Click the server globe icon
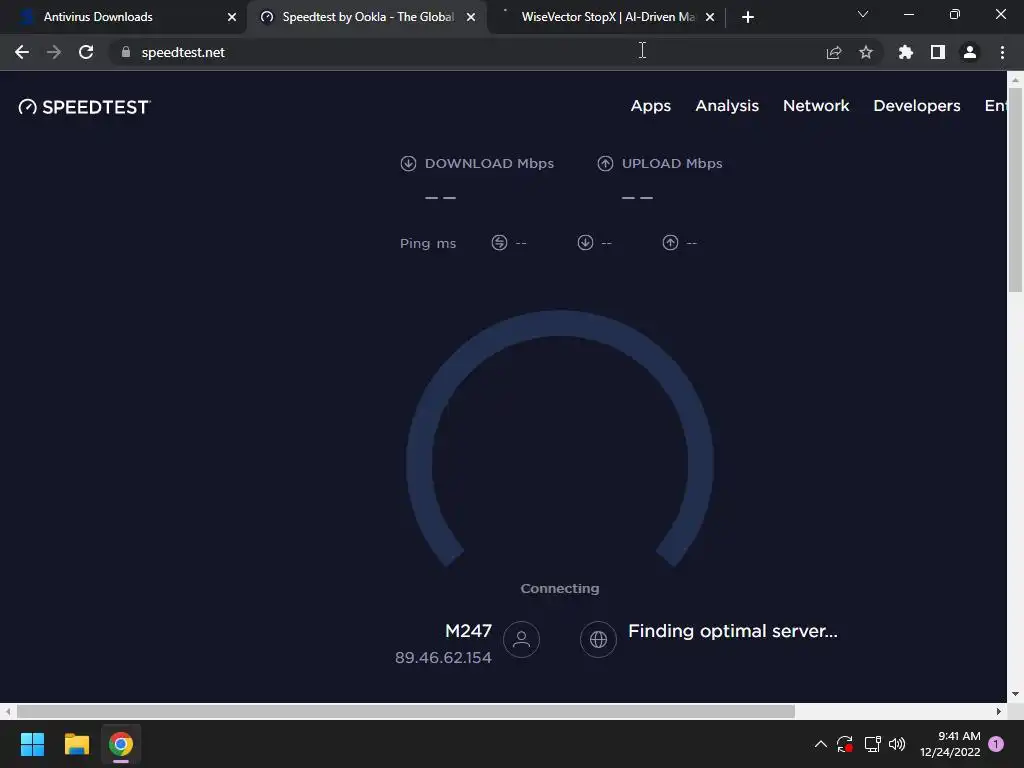 coord(598,639)
